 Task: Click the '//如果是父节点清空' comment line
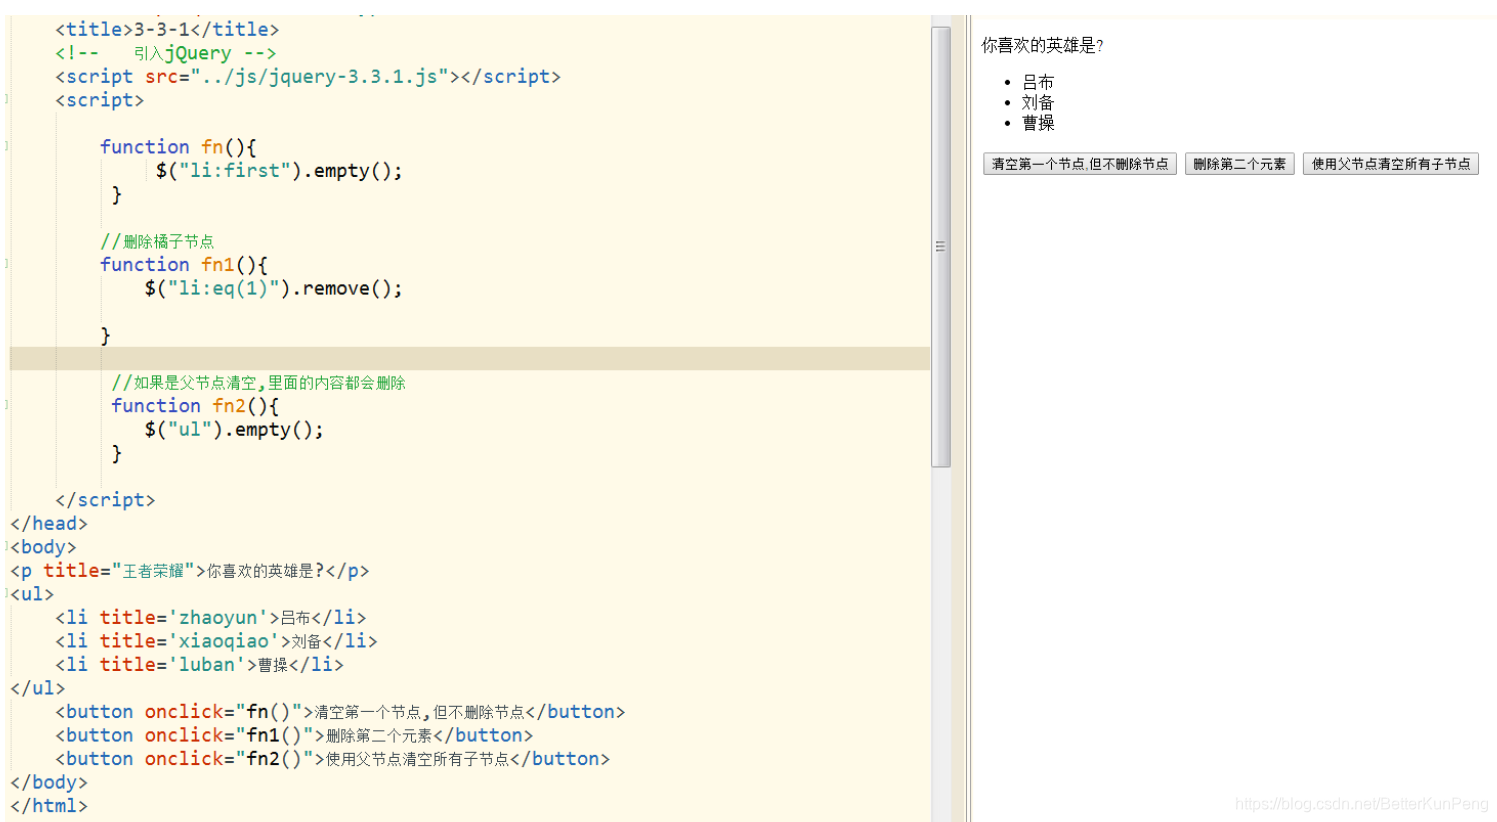258,382
